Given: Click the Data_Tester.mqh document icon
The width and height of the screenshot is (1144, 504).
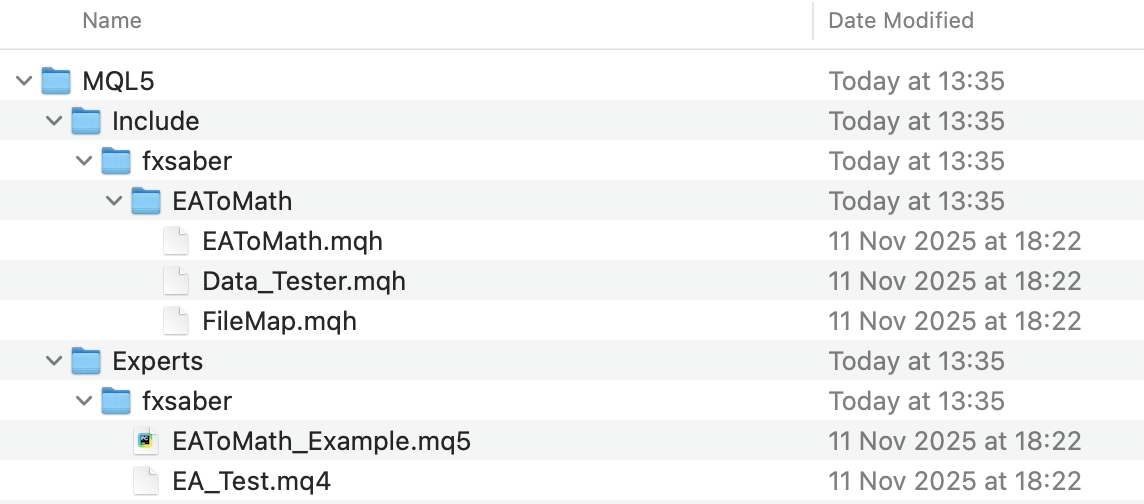Looking at the screenshot, I should coord(176,281).
